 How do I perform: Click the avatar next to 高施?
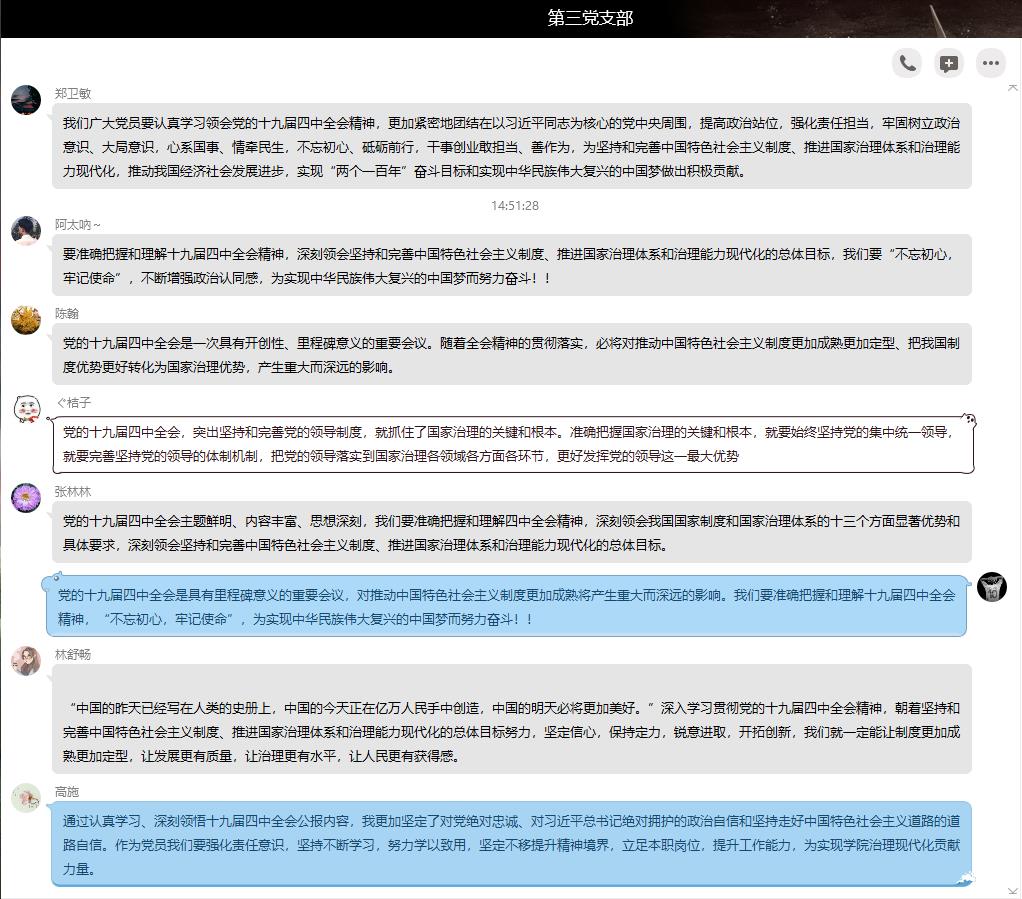click(x=26, y=797)
